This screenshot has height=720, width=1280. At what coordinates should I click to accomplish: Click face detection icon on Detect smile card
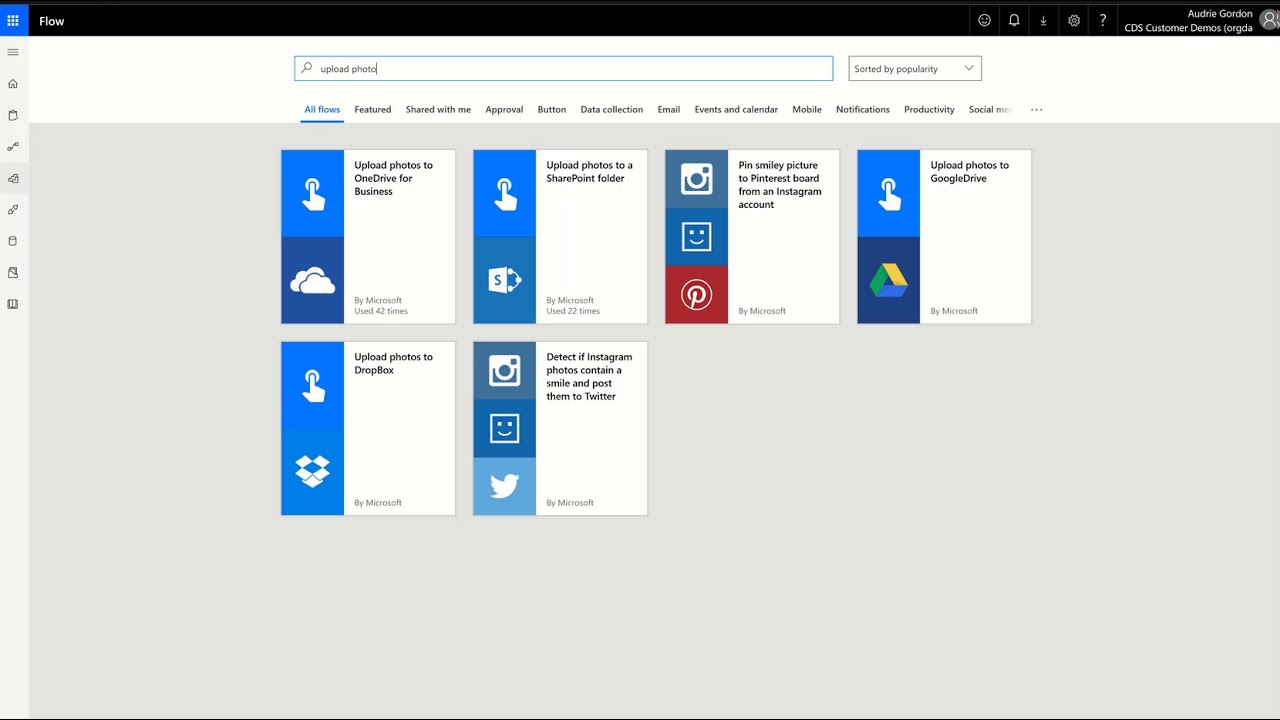point(505,429)
